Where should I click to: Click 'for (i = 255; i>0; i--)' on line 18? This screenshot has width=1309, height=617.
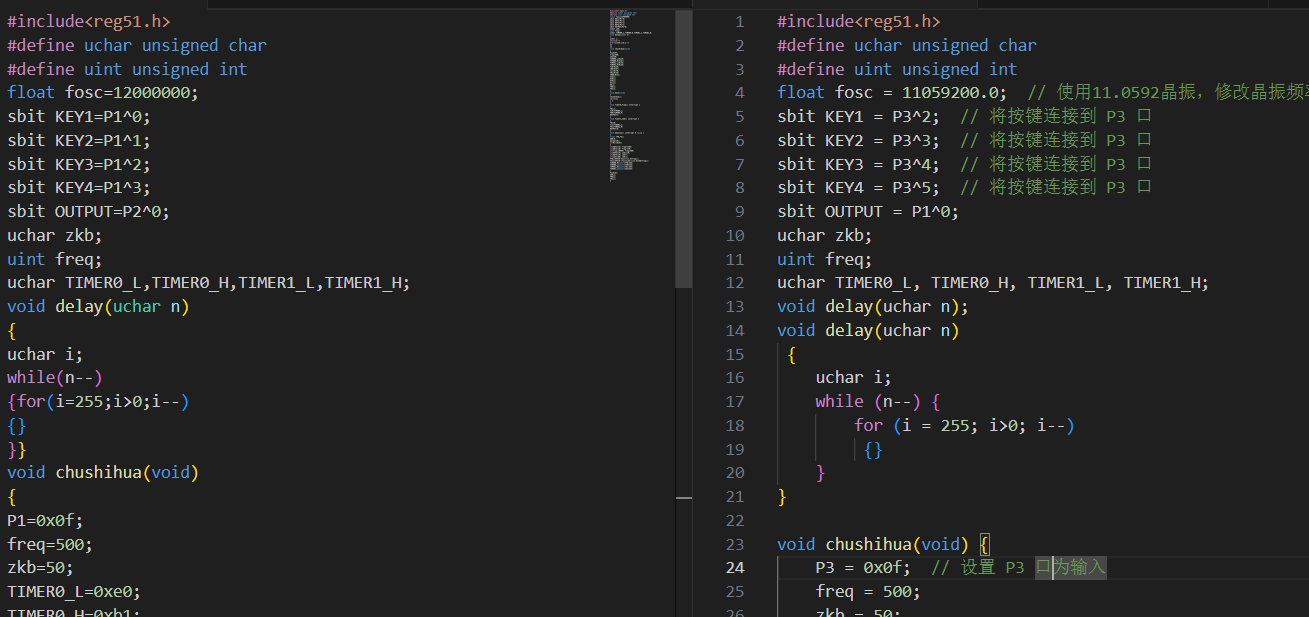click(964, 425)
